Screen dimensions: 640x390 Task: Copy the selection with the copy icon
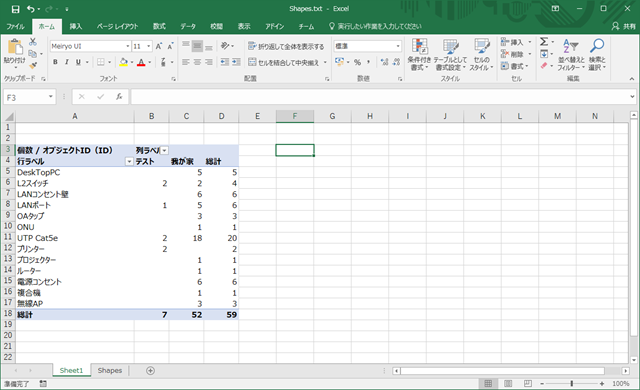tap(33, 53)
